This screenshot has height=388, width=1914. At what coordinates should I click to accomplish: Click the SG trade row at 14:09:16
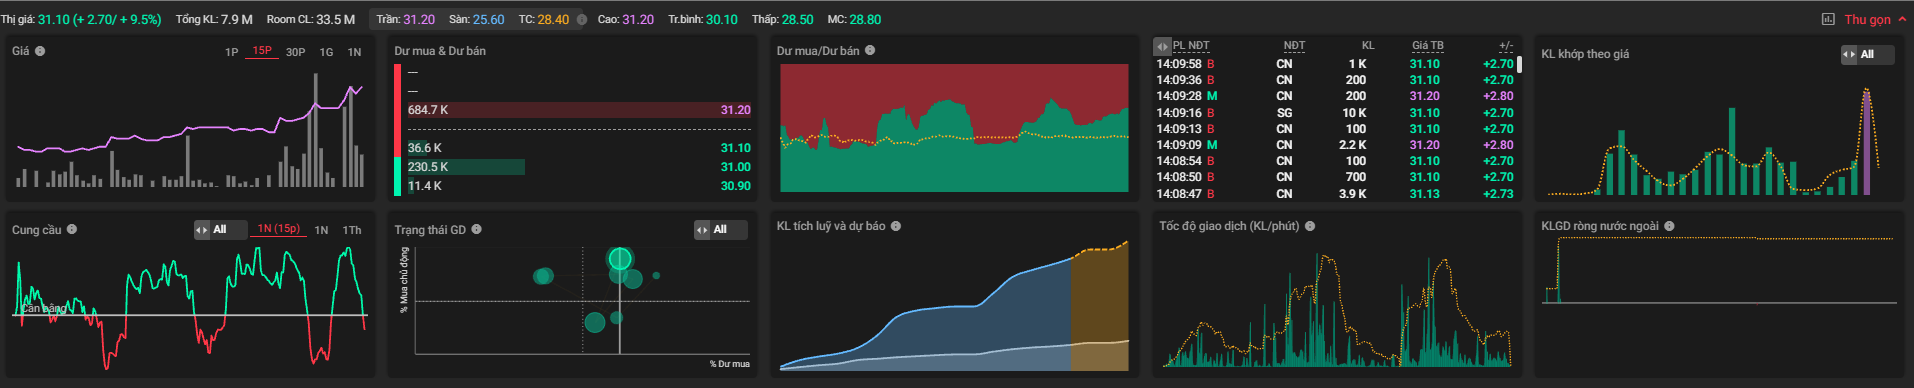pyautogui.click(x=1335, y=113)
